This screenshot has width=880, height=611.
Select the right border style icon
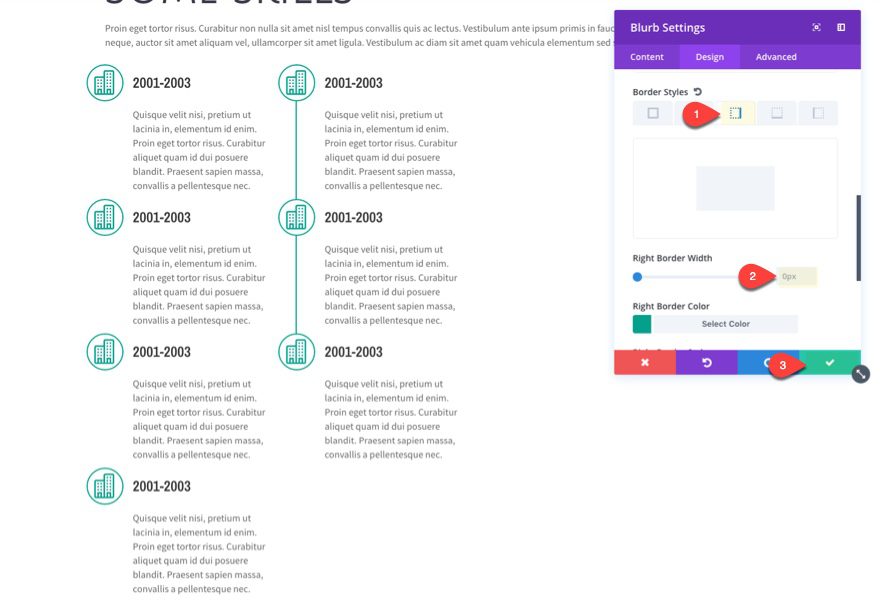pyautogui.click(x=735, y=113)
